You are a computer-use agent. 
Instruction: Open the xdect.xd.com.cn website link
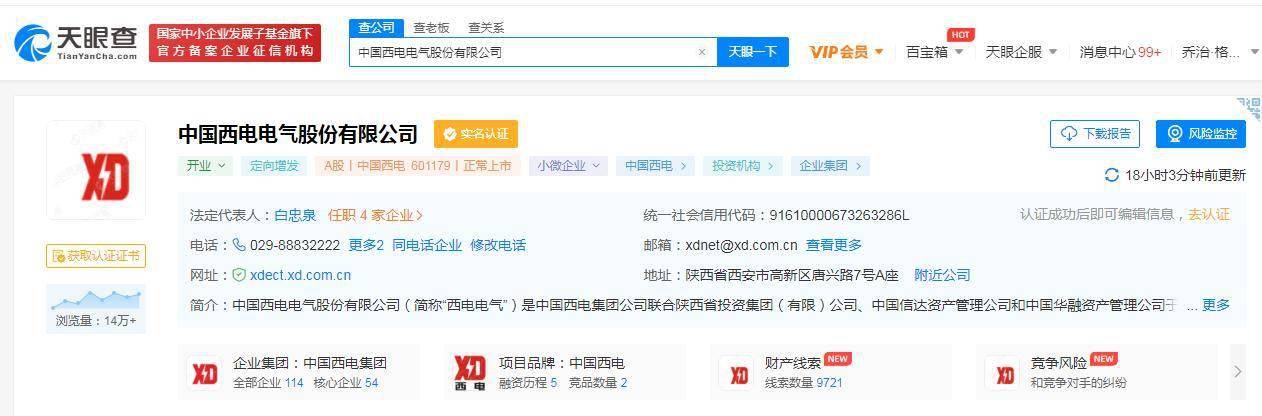[299, 275]
